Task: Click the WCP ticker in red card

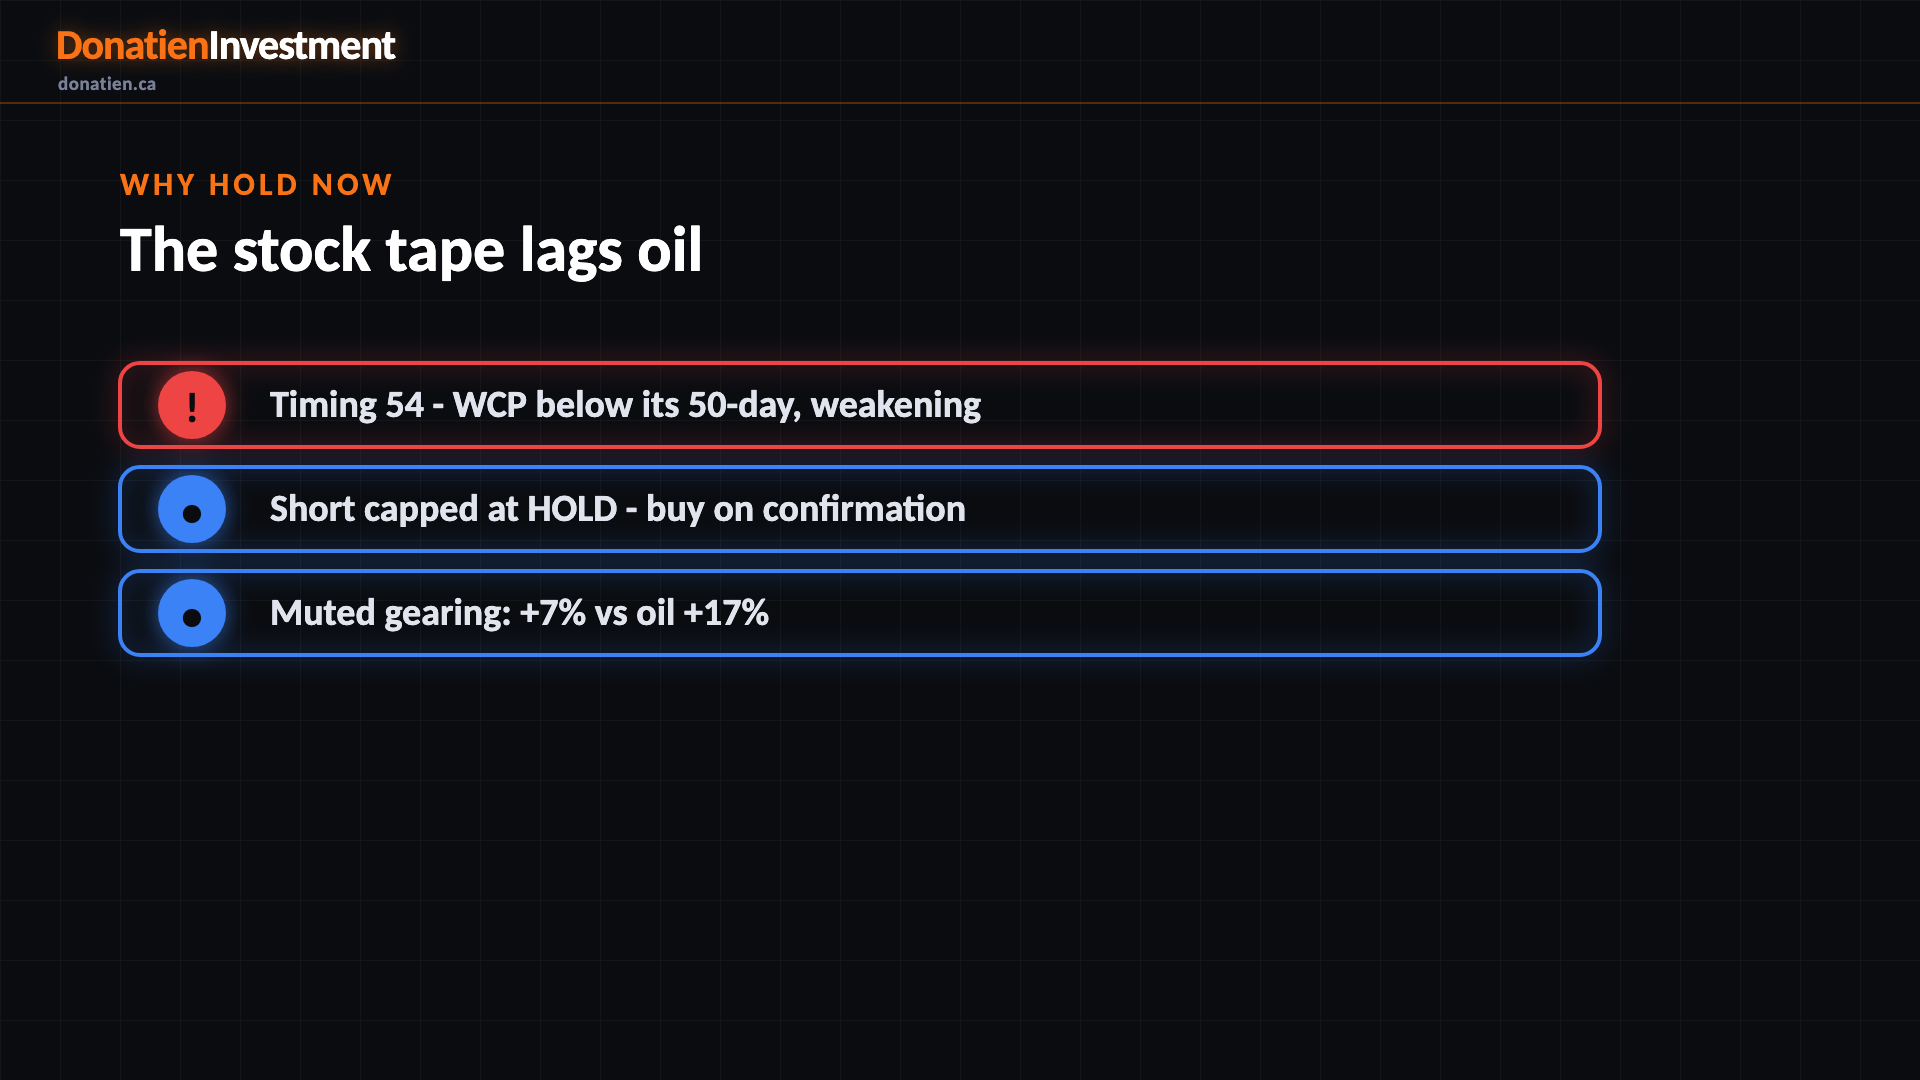Action: click(x=490, y=405)
